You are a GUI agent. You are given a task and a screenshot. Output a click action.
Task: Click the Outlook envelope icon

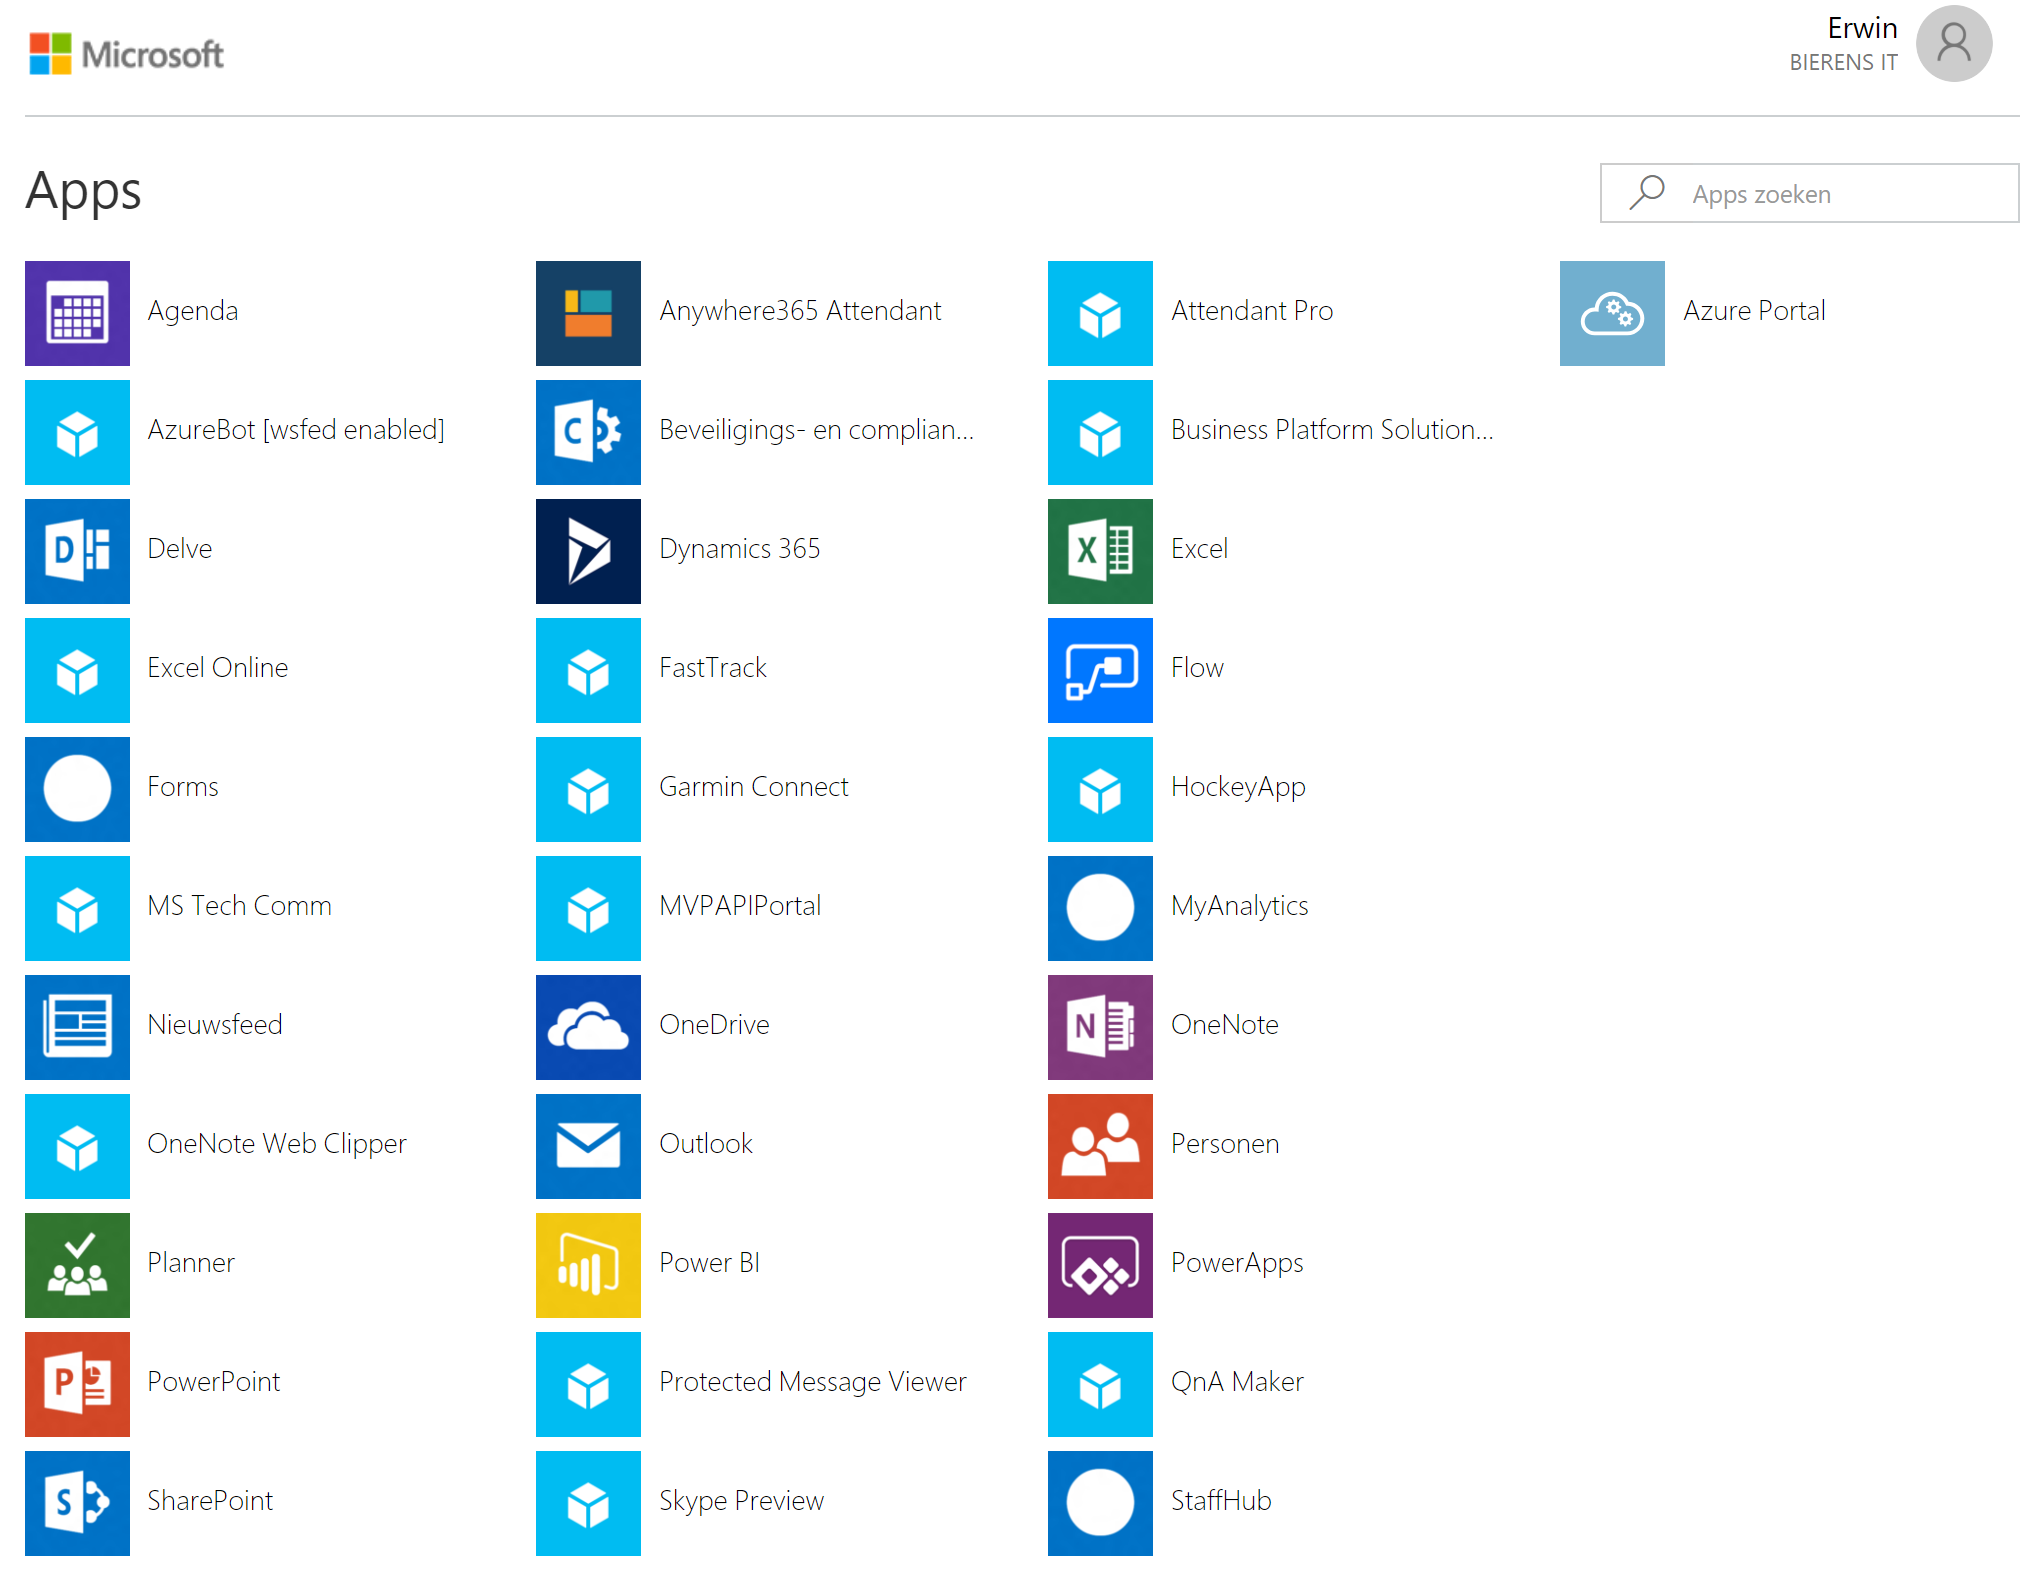[x=588, y=1146]
